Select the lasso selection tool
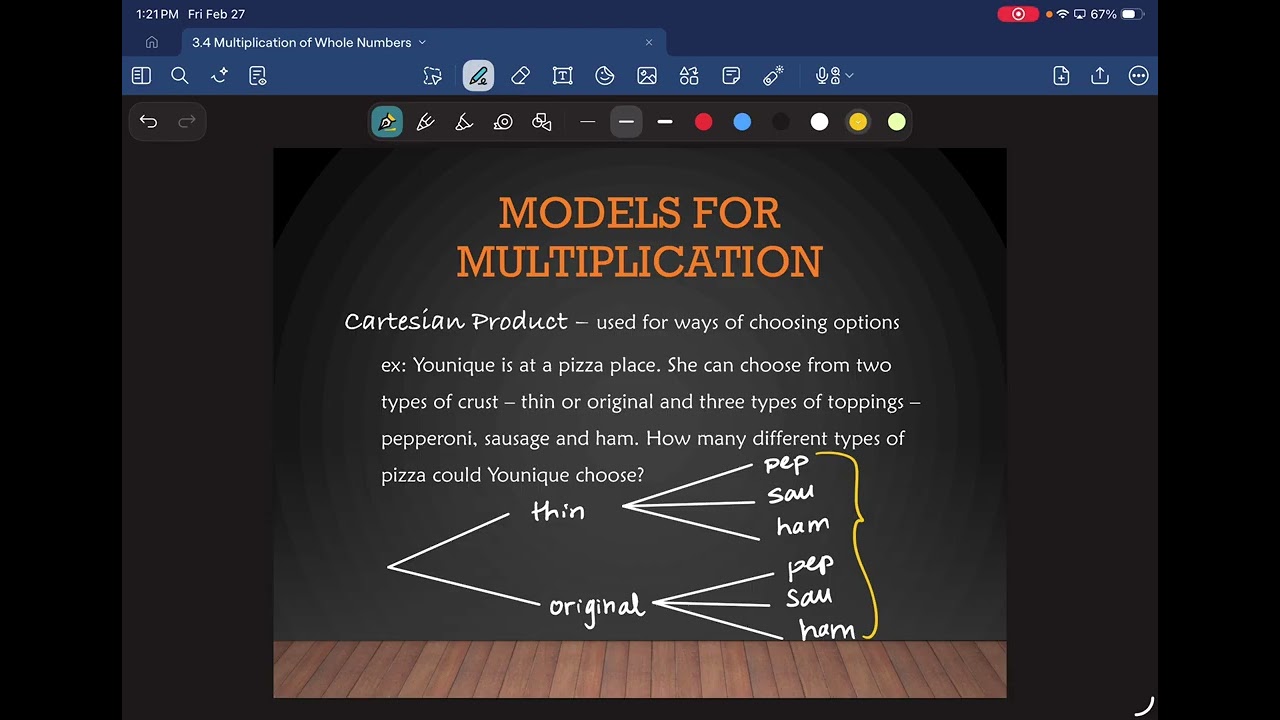 point(432,76)
